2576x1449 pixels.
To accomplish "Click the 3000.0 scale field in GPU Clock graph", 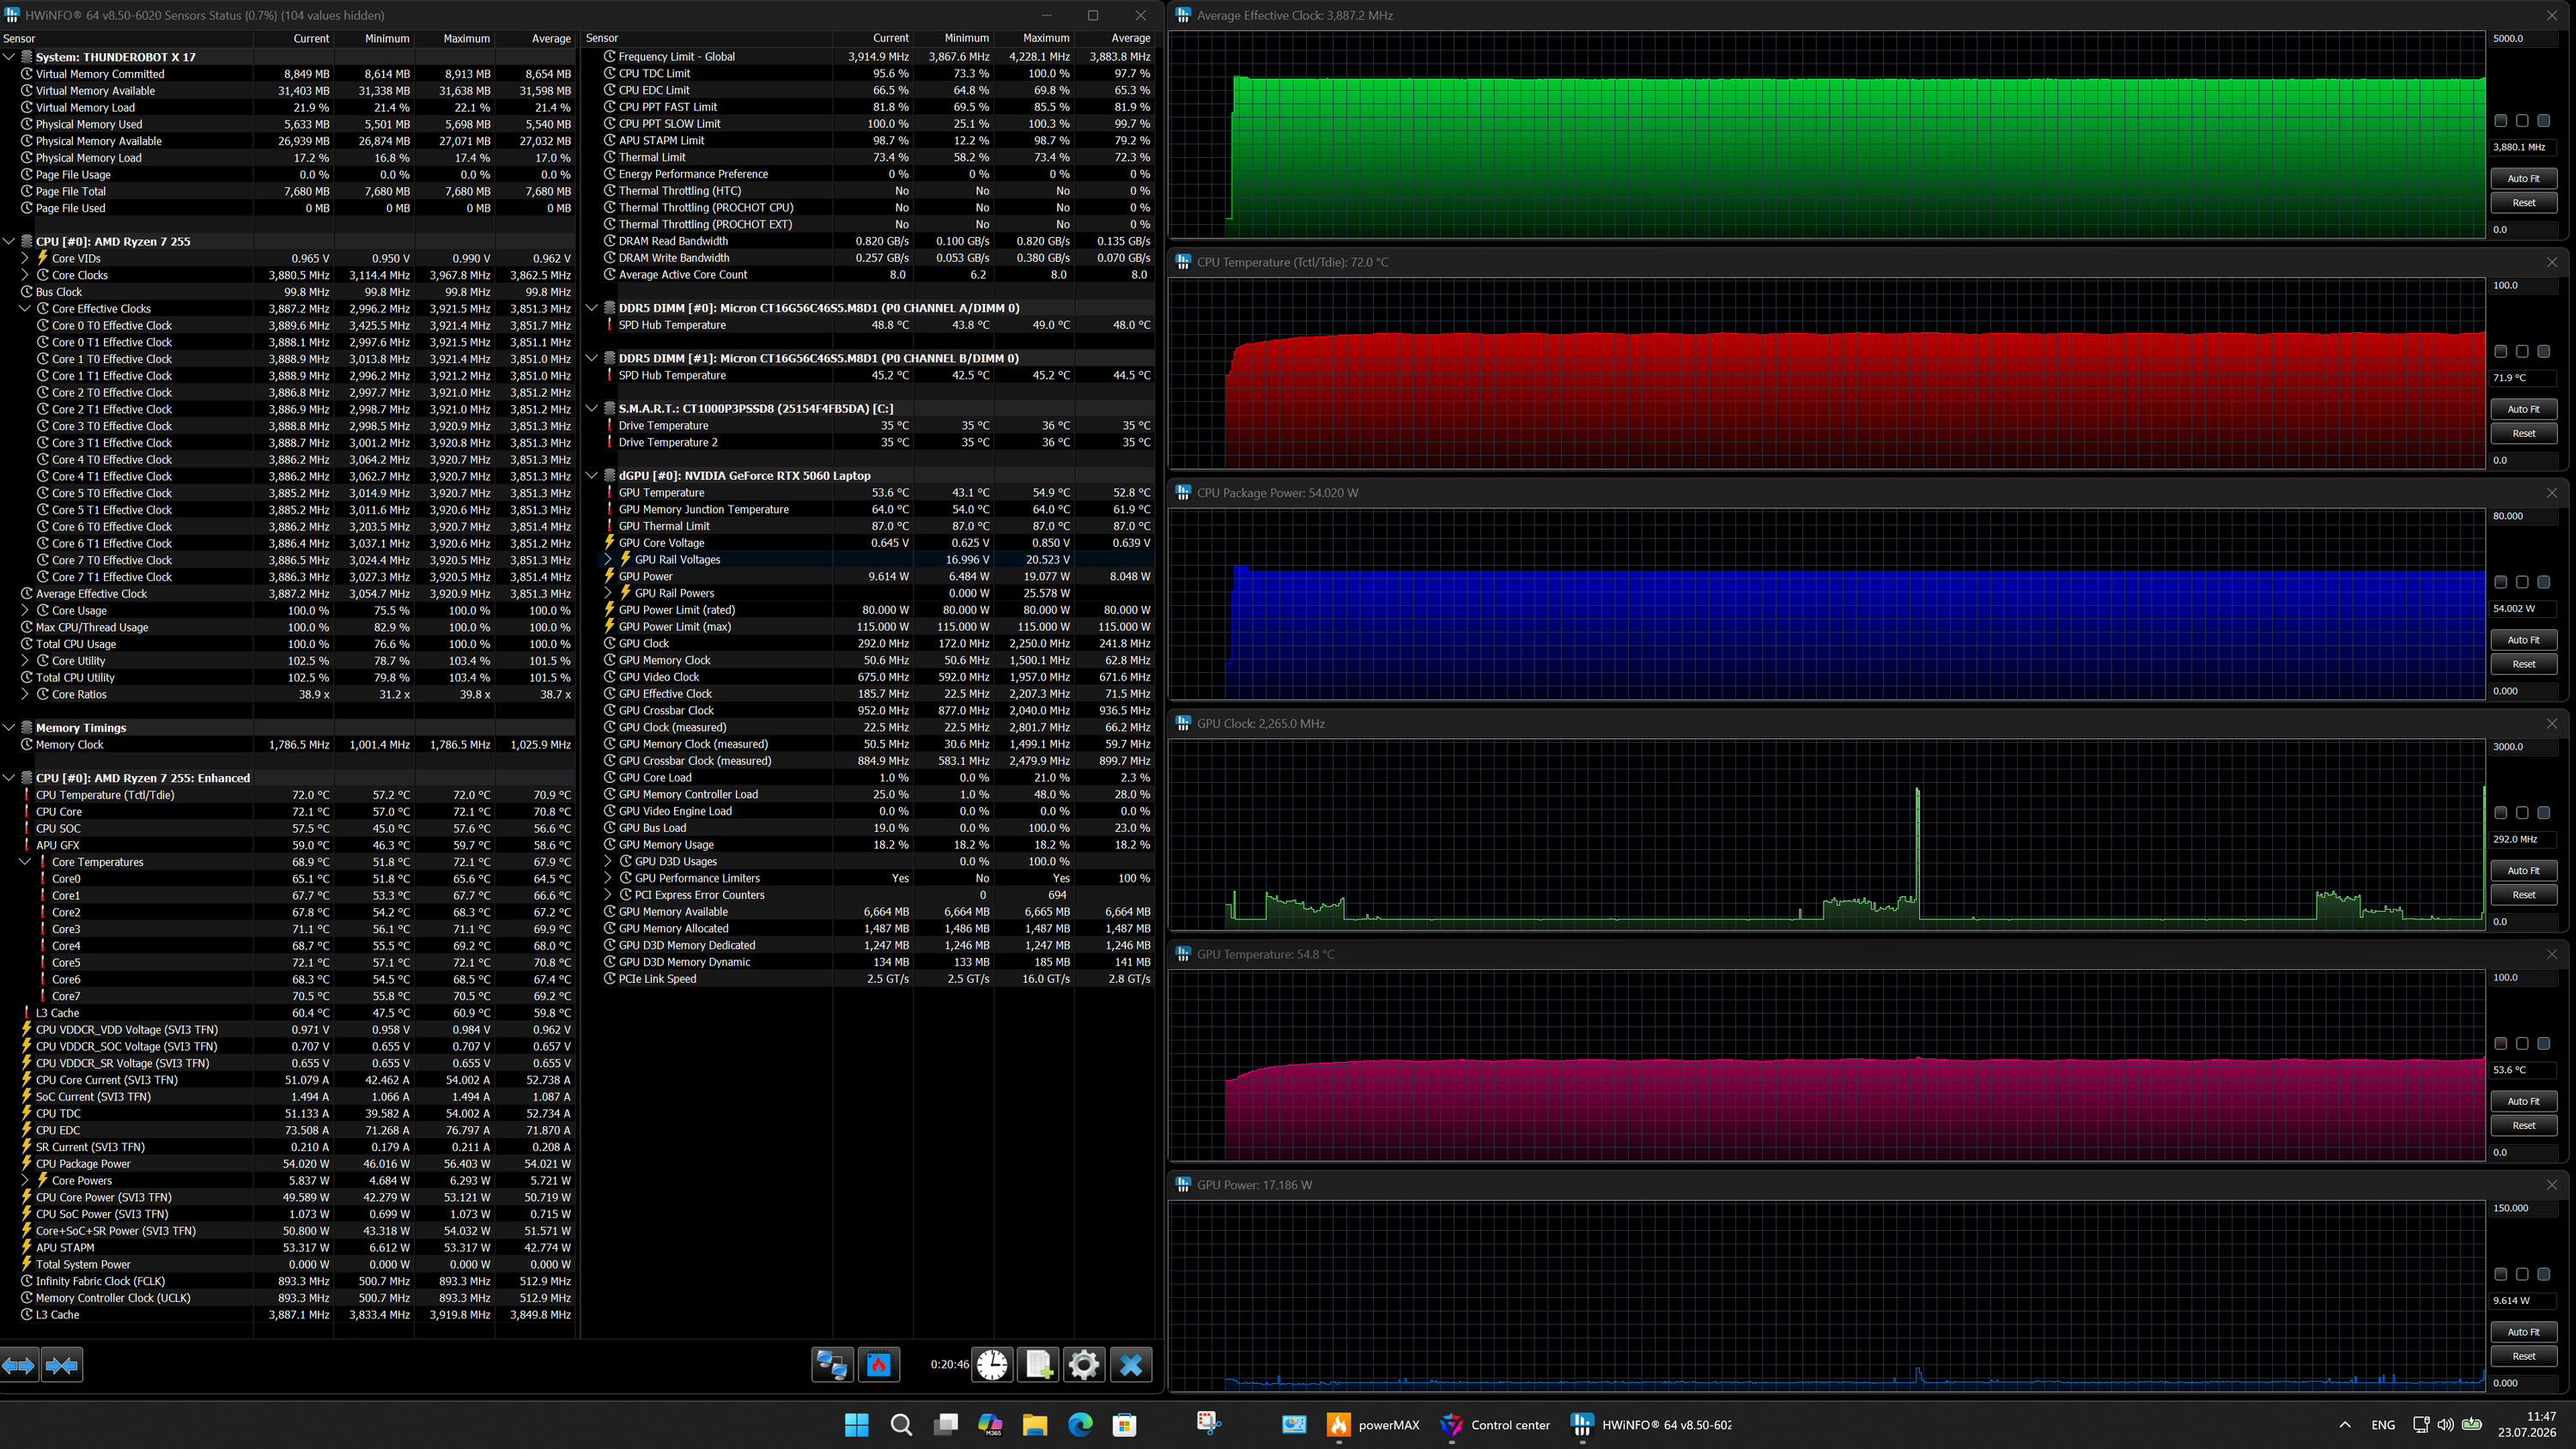I will [x=2523, y=747].
